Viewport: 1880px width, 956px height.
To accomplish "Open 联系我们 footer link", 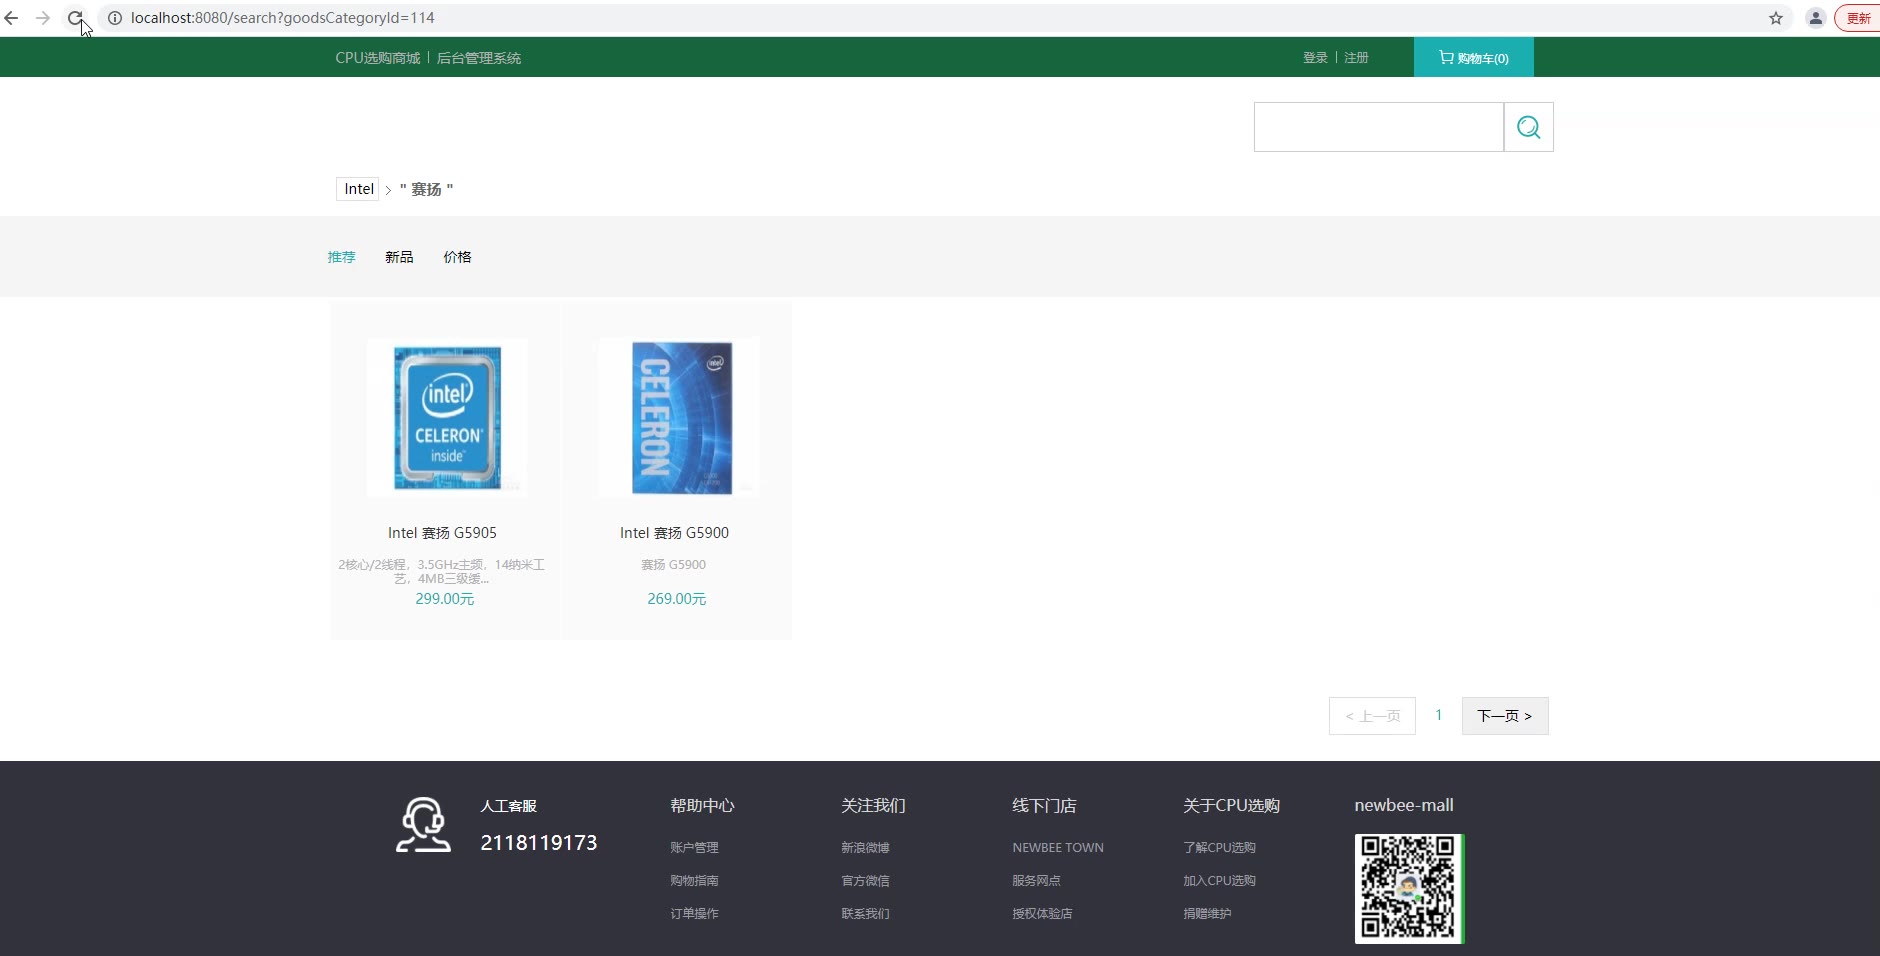I will [865, 913].
